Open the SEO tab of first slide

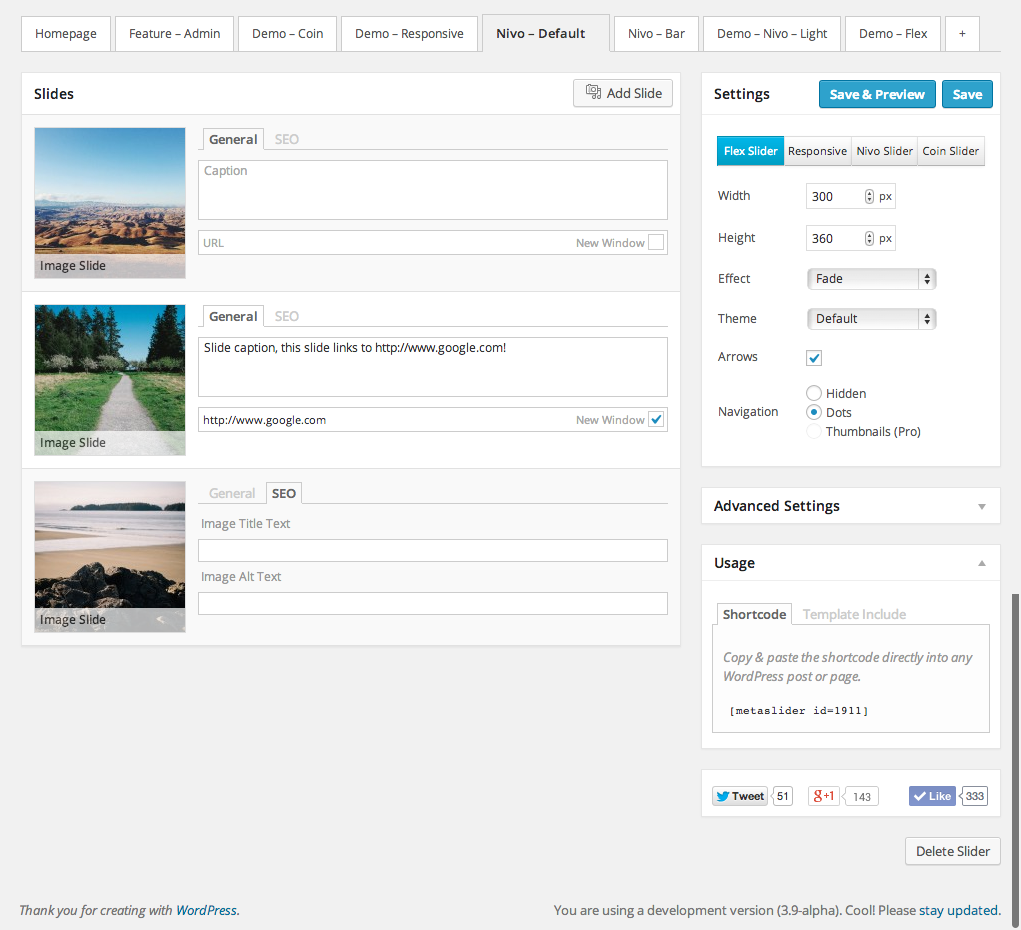point(287,139)
